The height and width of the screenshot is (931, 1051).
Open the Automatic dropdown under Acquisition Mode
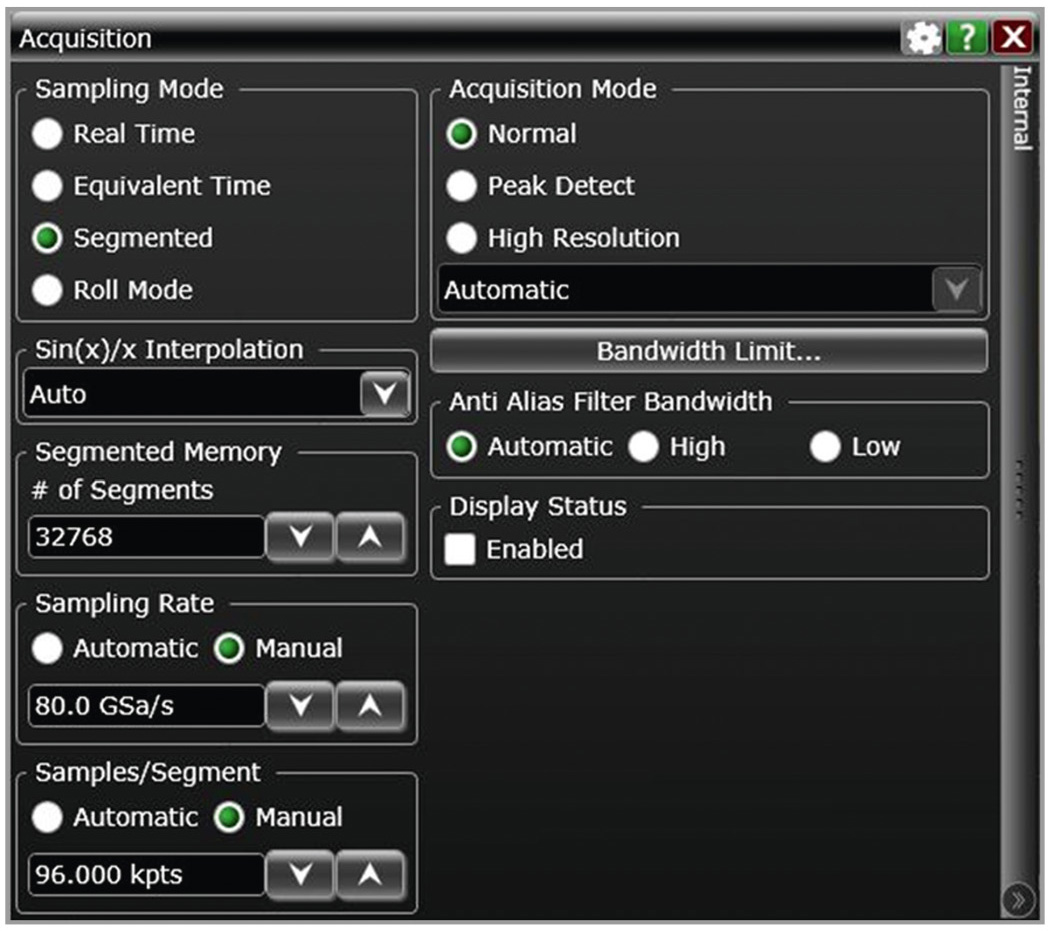coord(956,291)
